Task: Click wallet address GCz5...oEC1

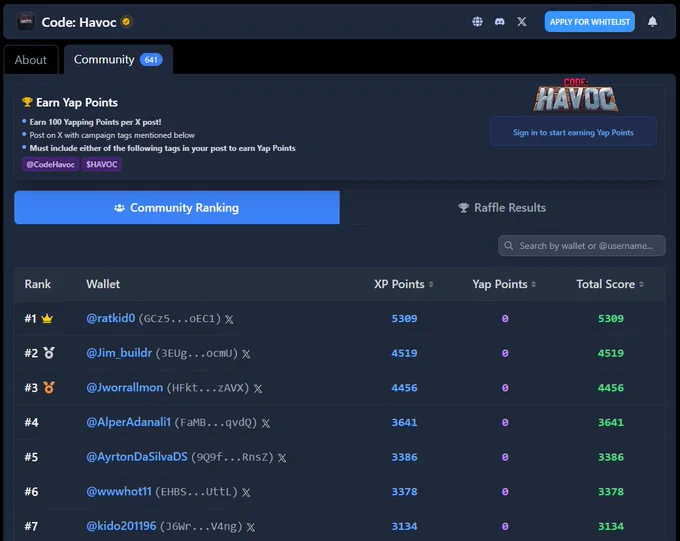Action: point(180,319)
